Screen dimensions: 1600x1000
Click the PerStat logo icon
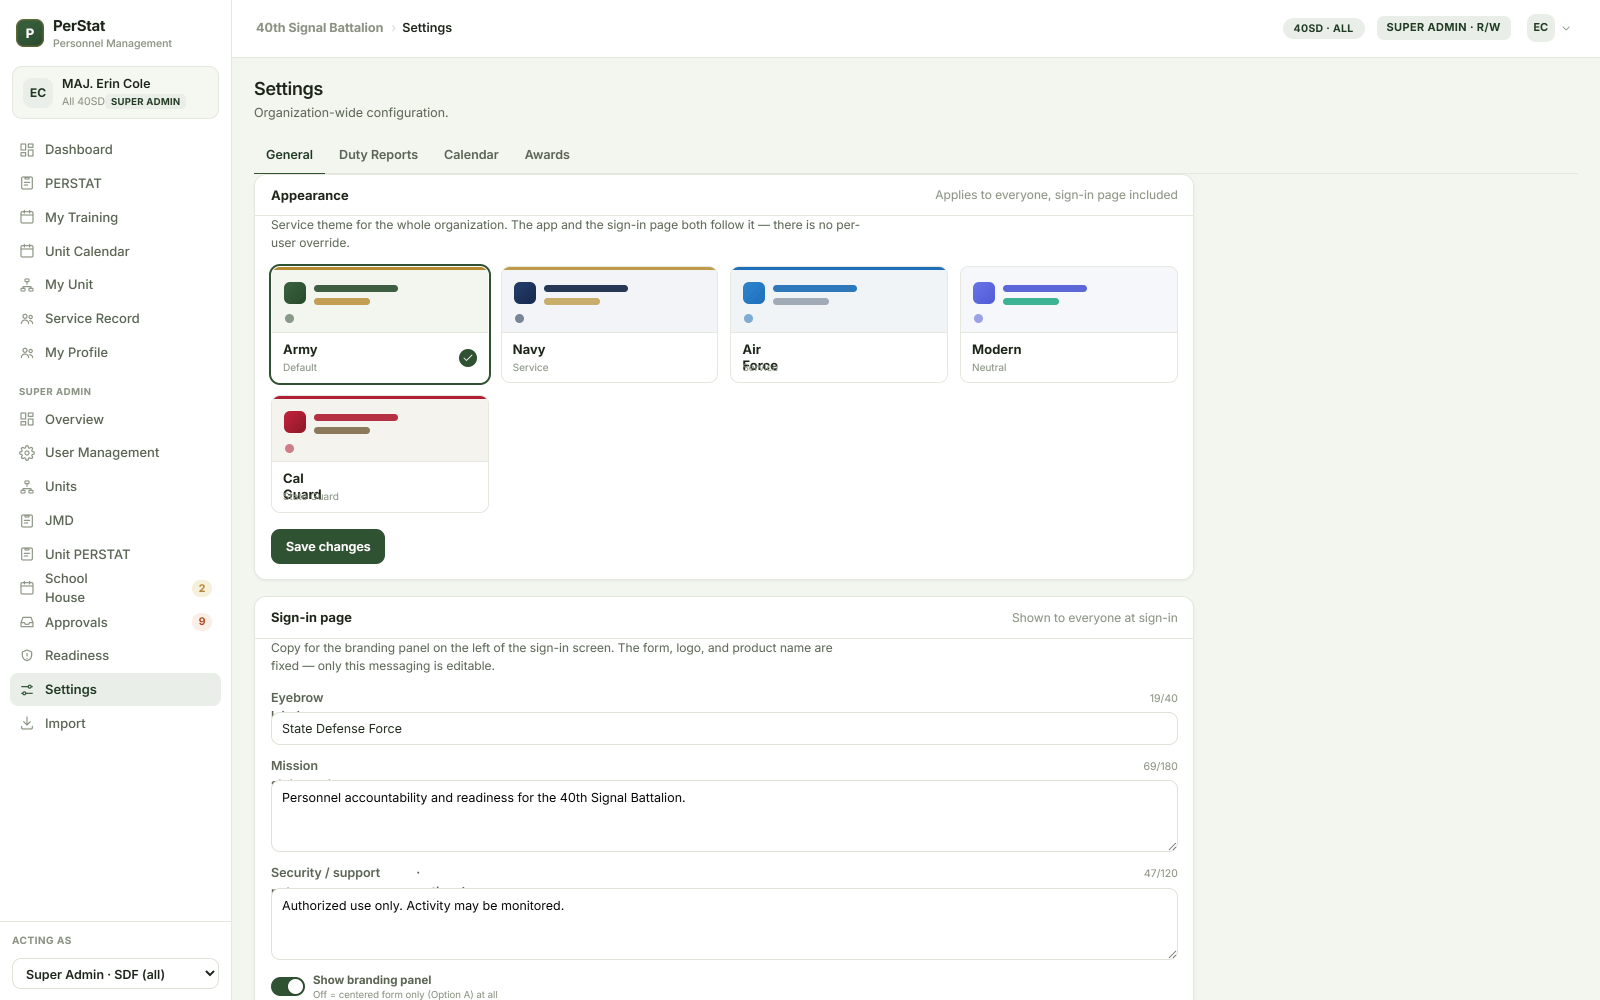(x=30, y=33)
